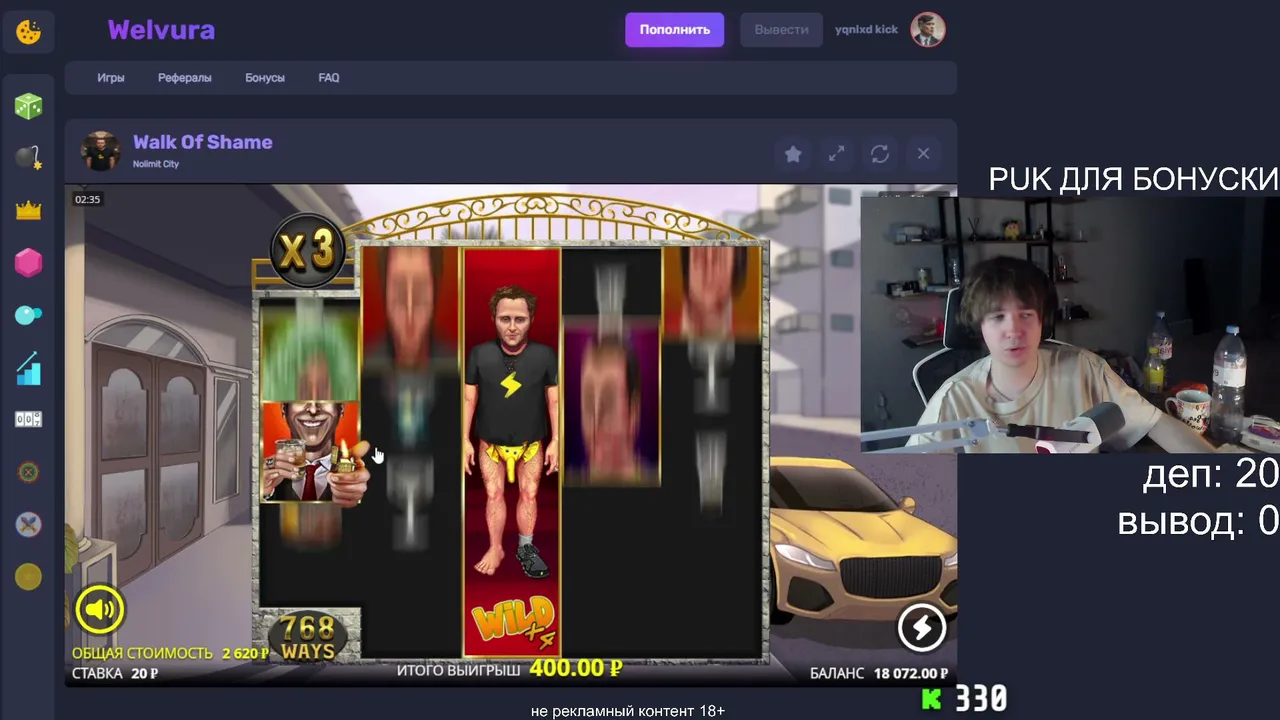Open the number counter slots game
1280x720 pixels.
pos(28,419)
